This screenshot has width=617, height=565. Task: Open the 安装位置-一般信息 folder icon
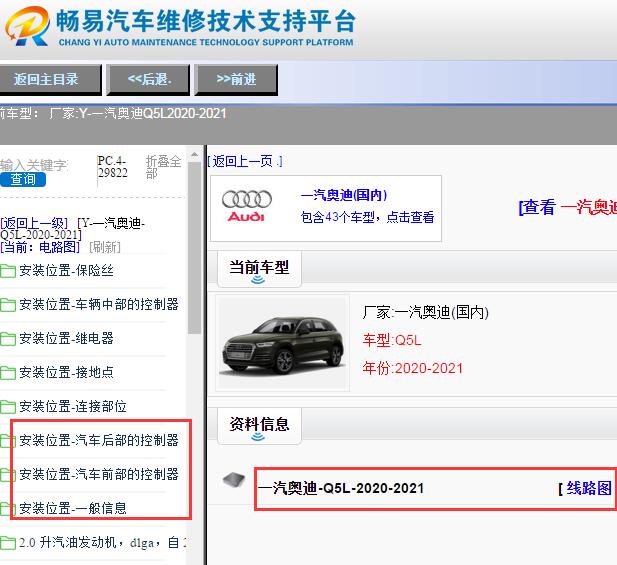6,508
